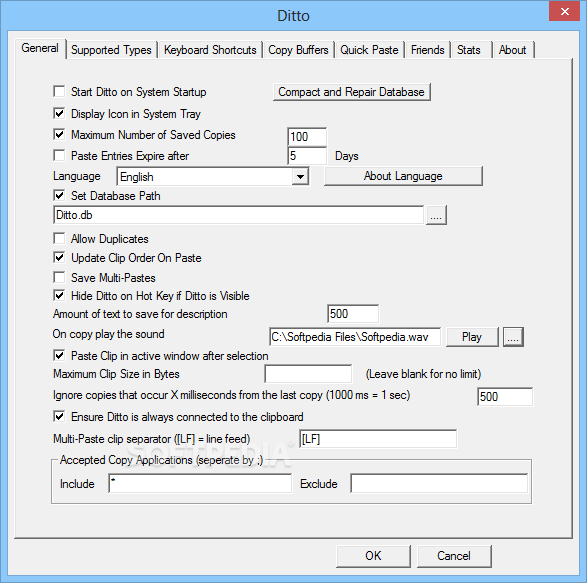The image size is (587, 583).
Task: Open the Language dropdown list
Action: tap(300, 176)
